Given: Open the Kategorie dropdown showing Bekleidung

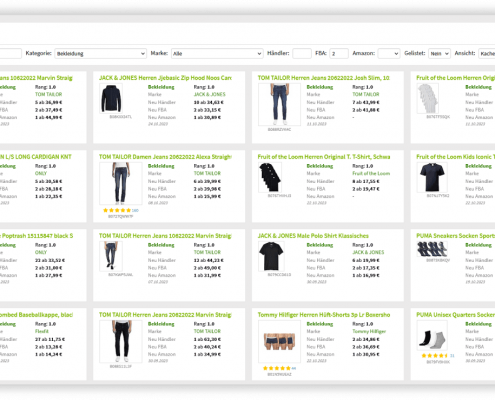Looking at the screenshot, I should click(100, 53).
